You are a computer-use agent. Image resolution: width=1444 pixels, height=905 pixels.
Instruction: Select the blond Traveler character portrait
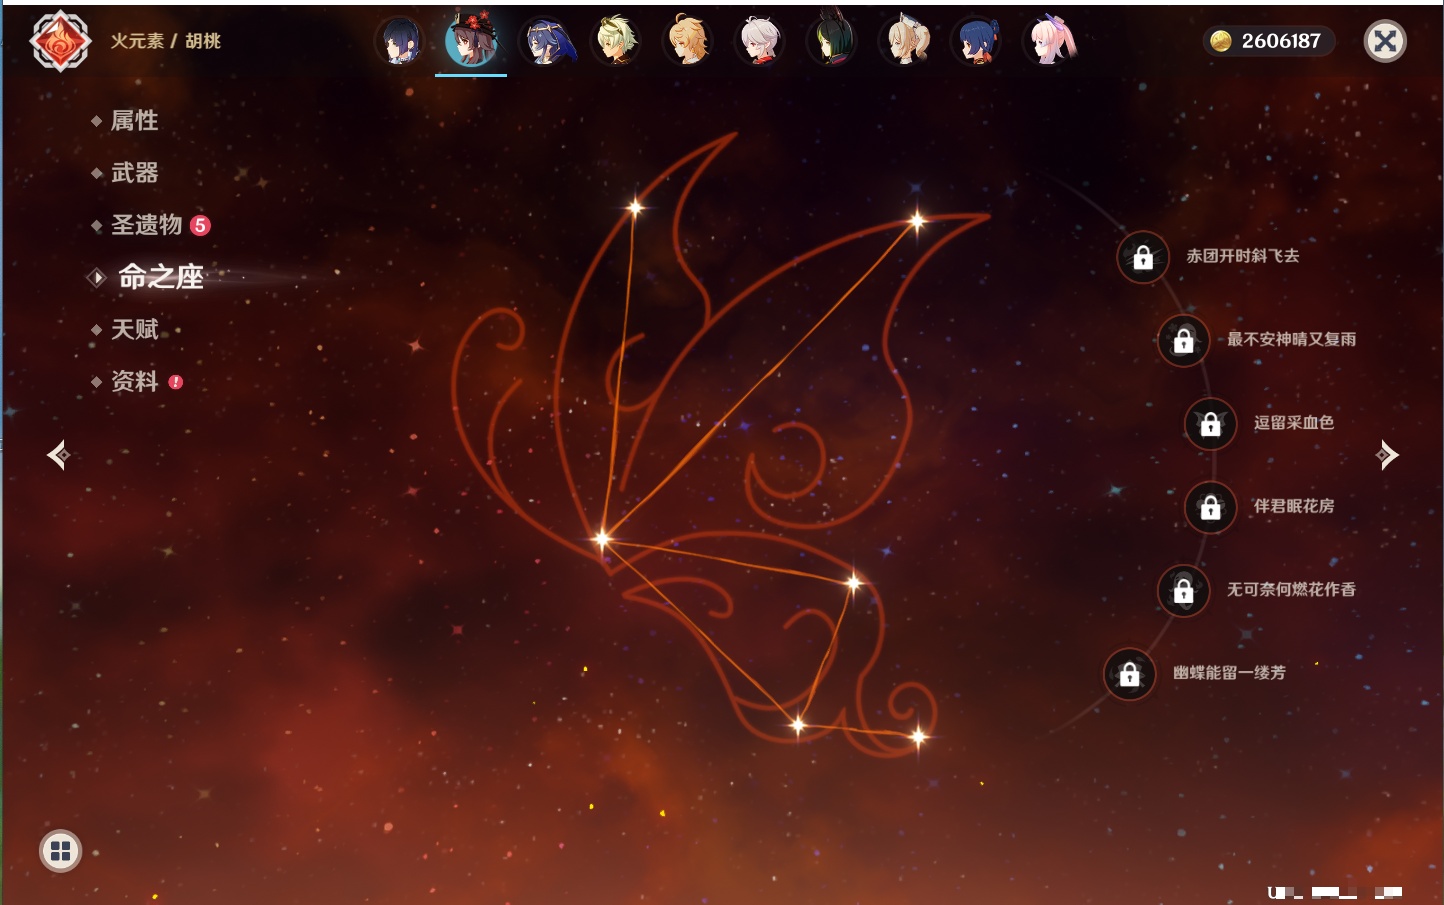[688, 41]
